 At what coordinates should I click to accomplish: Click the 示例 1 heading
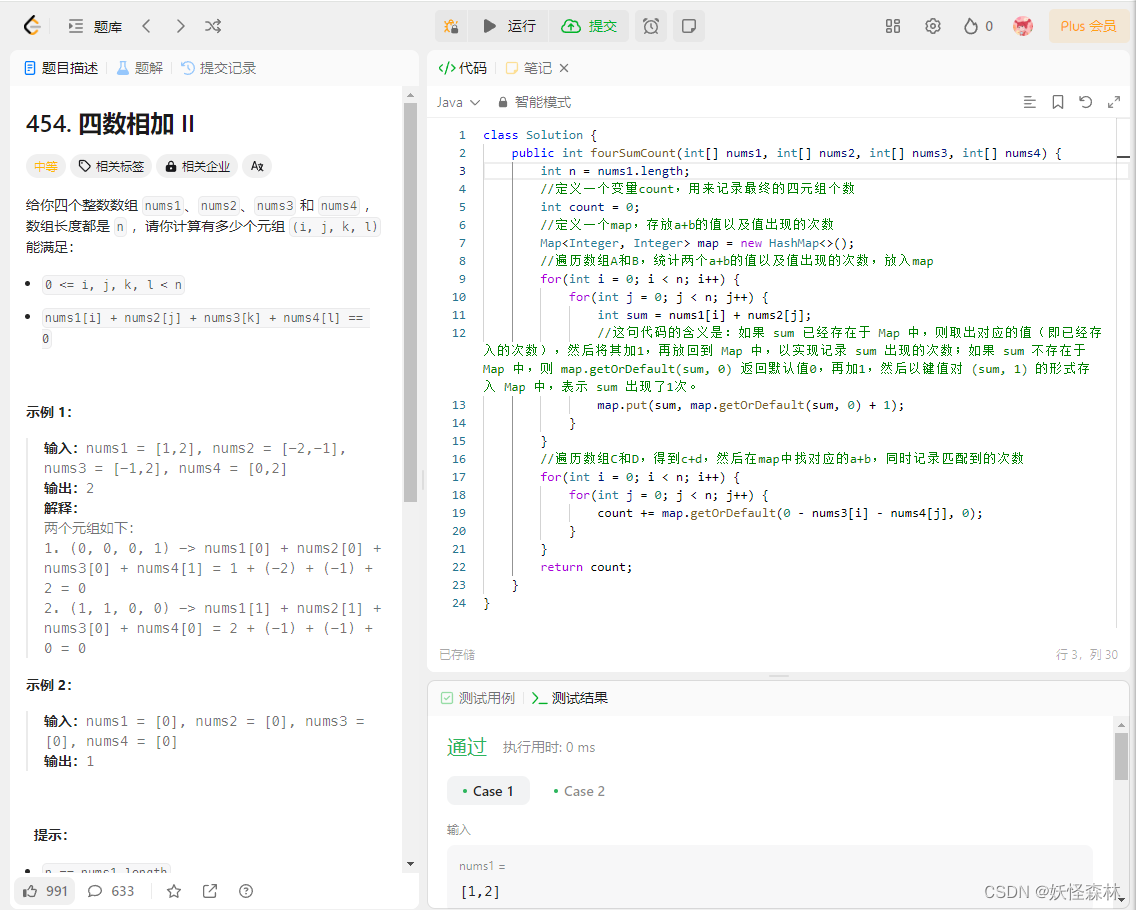pyautogui.click(x=49, y=412)
